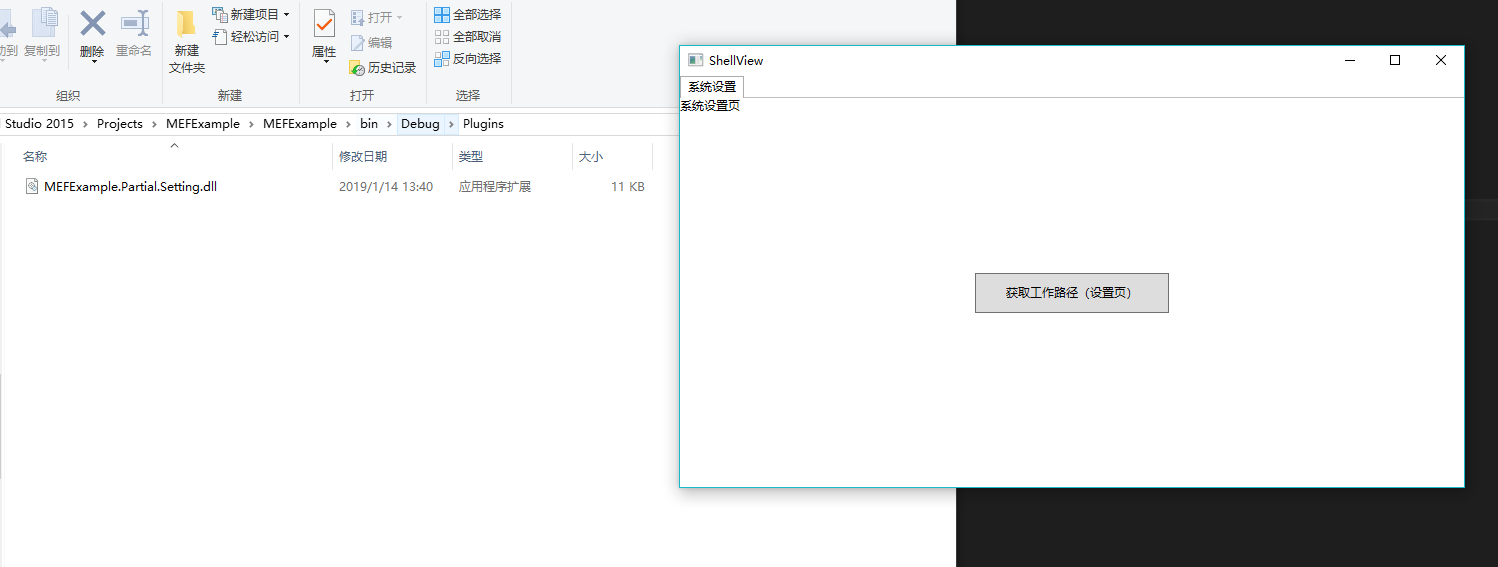
Task: Click the Copy to (复制到) icon
Action: pos(43,23)
